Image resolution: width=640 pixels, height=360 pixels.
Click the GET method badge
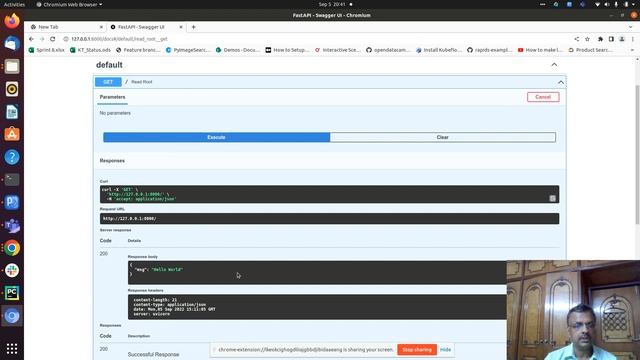coord(108,82)
